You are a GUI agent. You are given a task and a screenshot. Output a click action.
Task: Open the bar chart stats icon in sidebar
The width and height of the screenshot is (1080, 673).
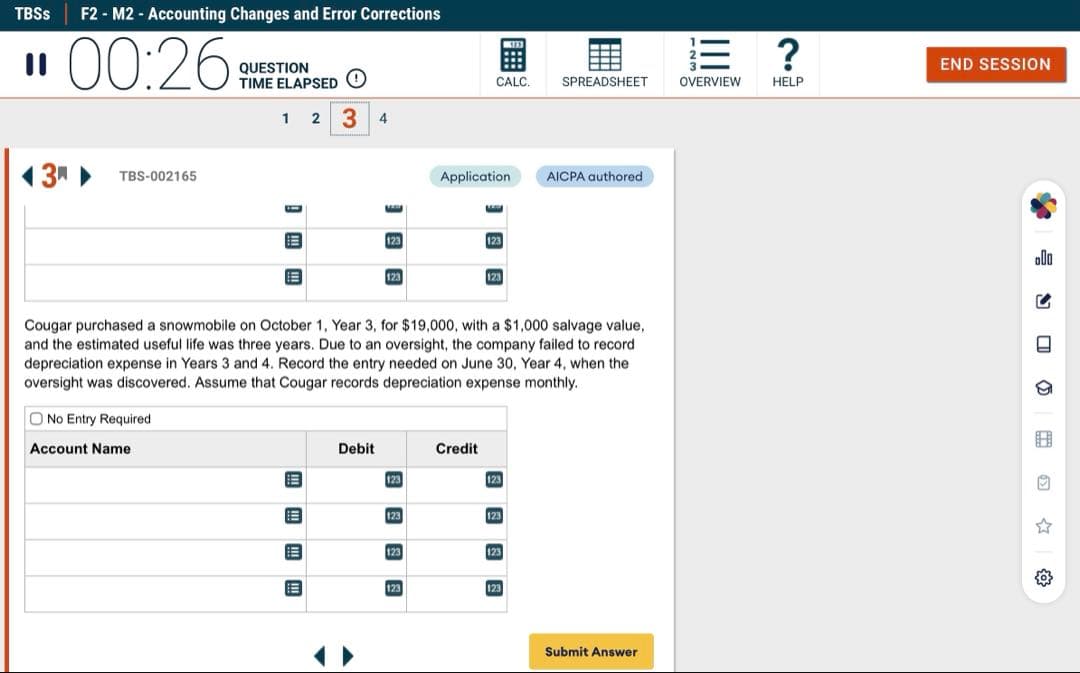coord(1043,258)
